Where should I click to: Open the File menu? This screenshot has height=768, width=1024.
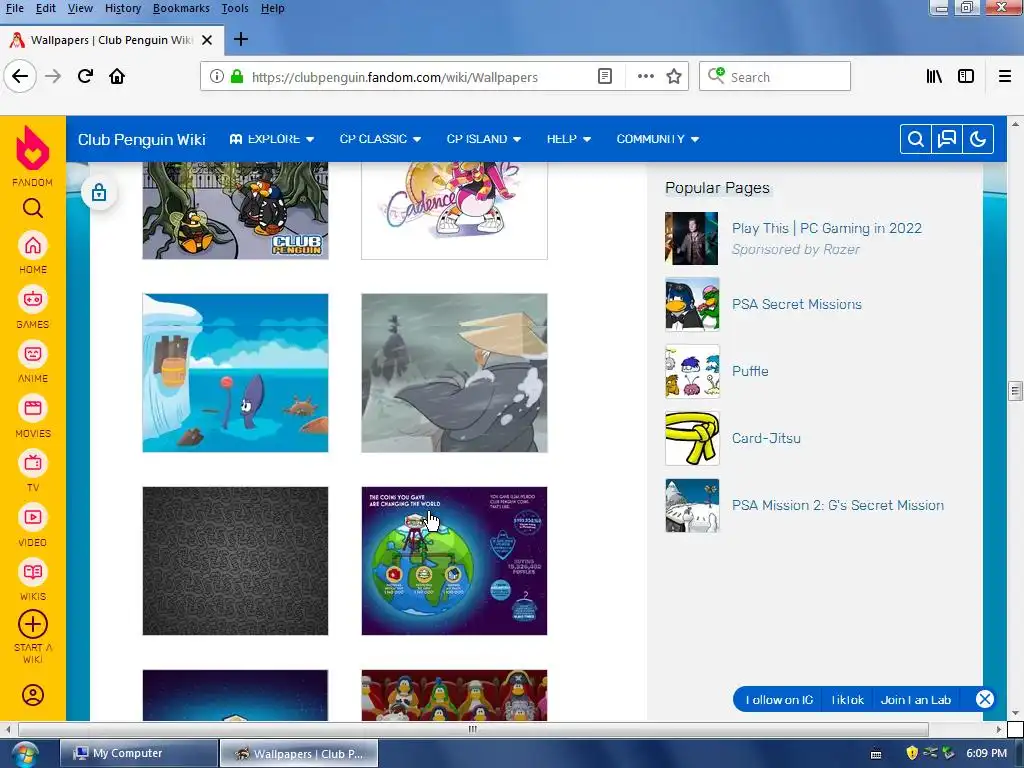click(14, 8)
